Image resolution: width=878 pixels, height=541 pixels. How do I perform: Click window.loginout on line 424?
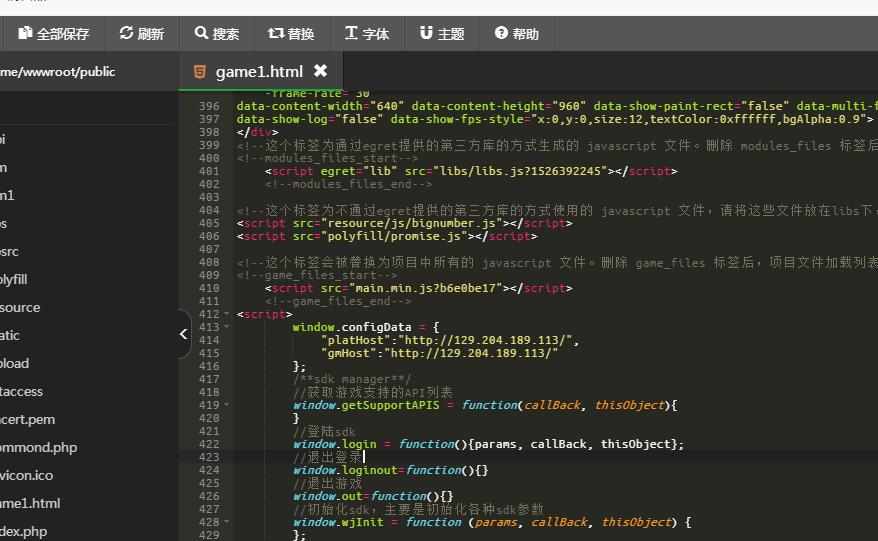pyautogui.click(x=345, y=470)
